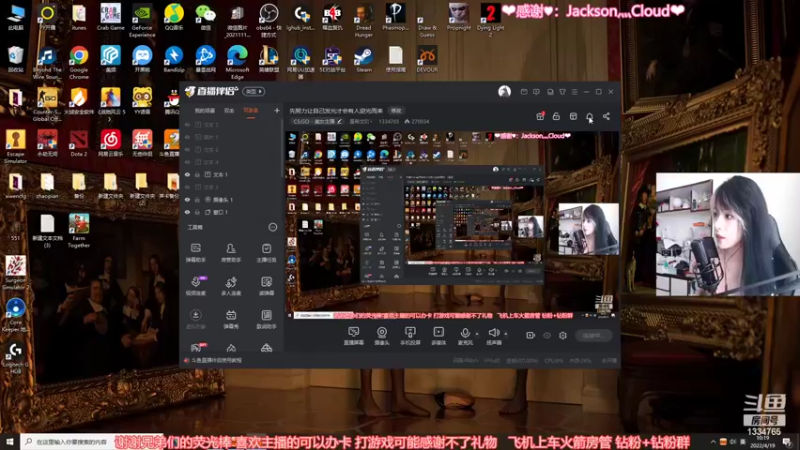Add a screen capture source from bottom bar
The height and width of the screenshot is (450, 800).
click(x=353, y=336)
